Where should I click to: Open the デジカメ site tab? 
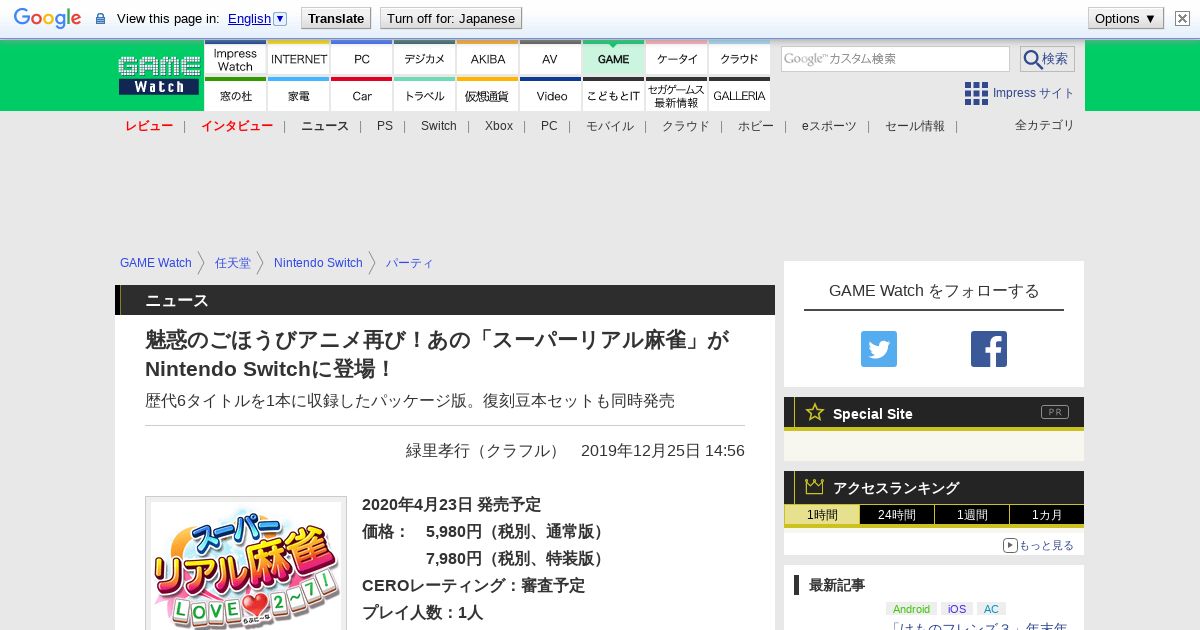(x=425, y=59)
